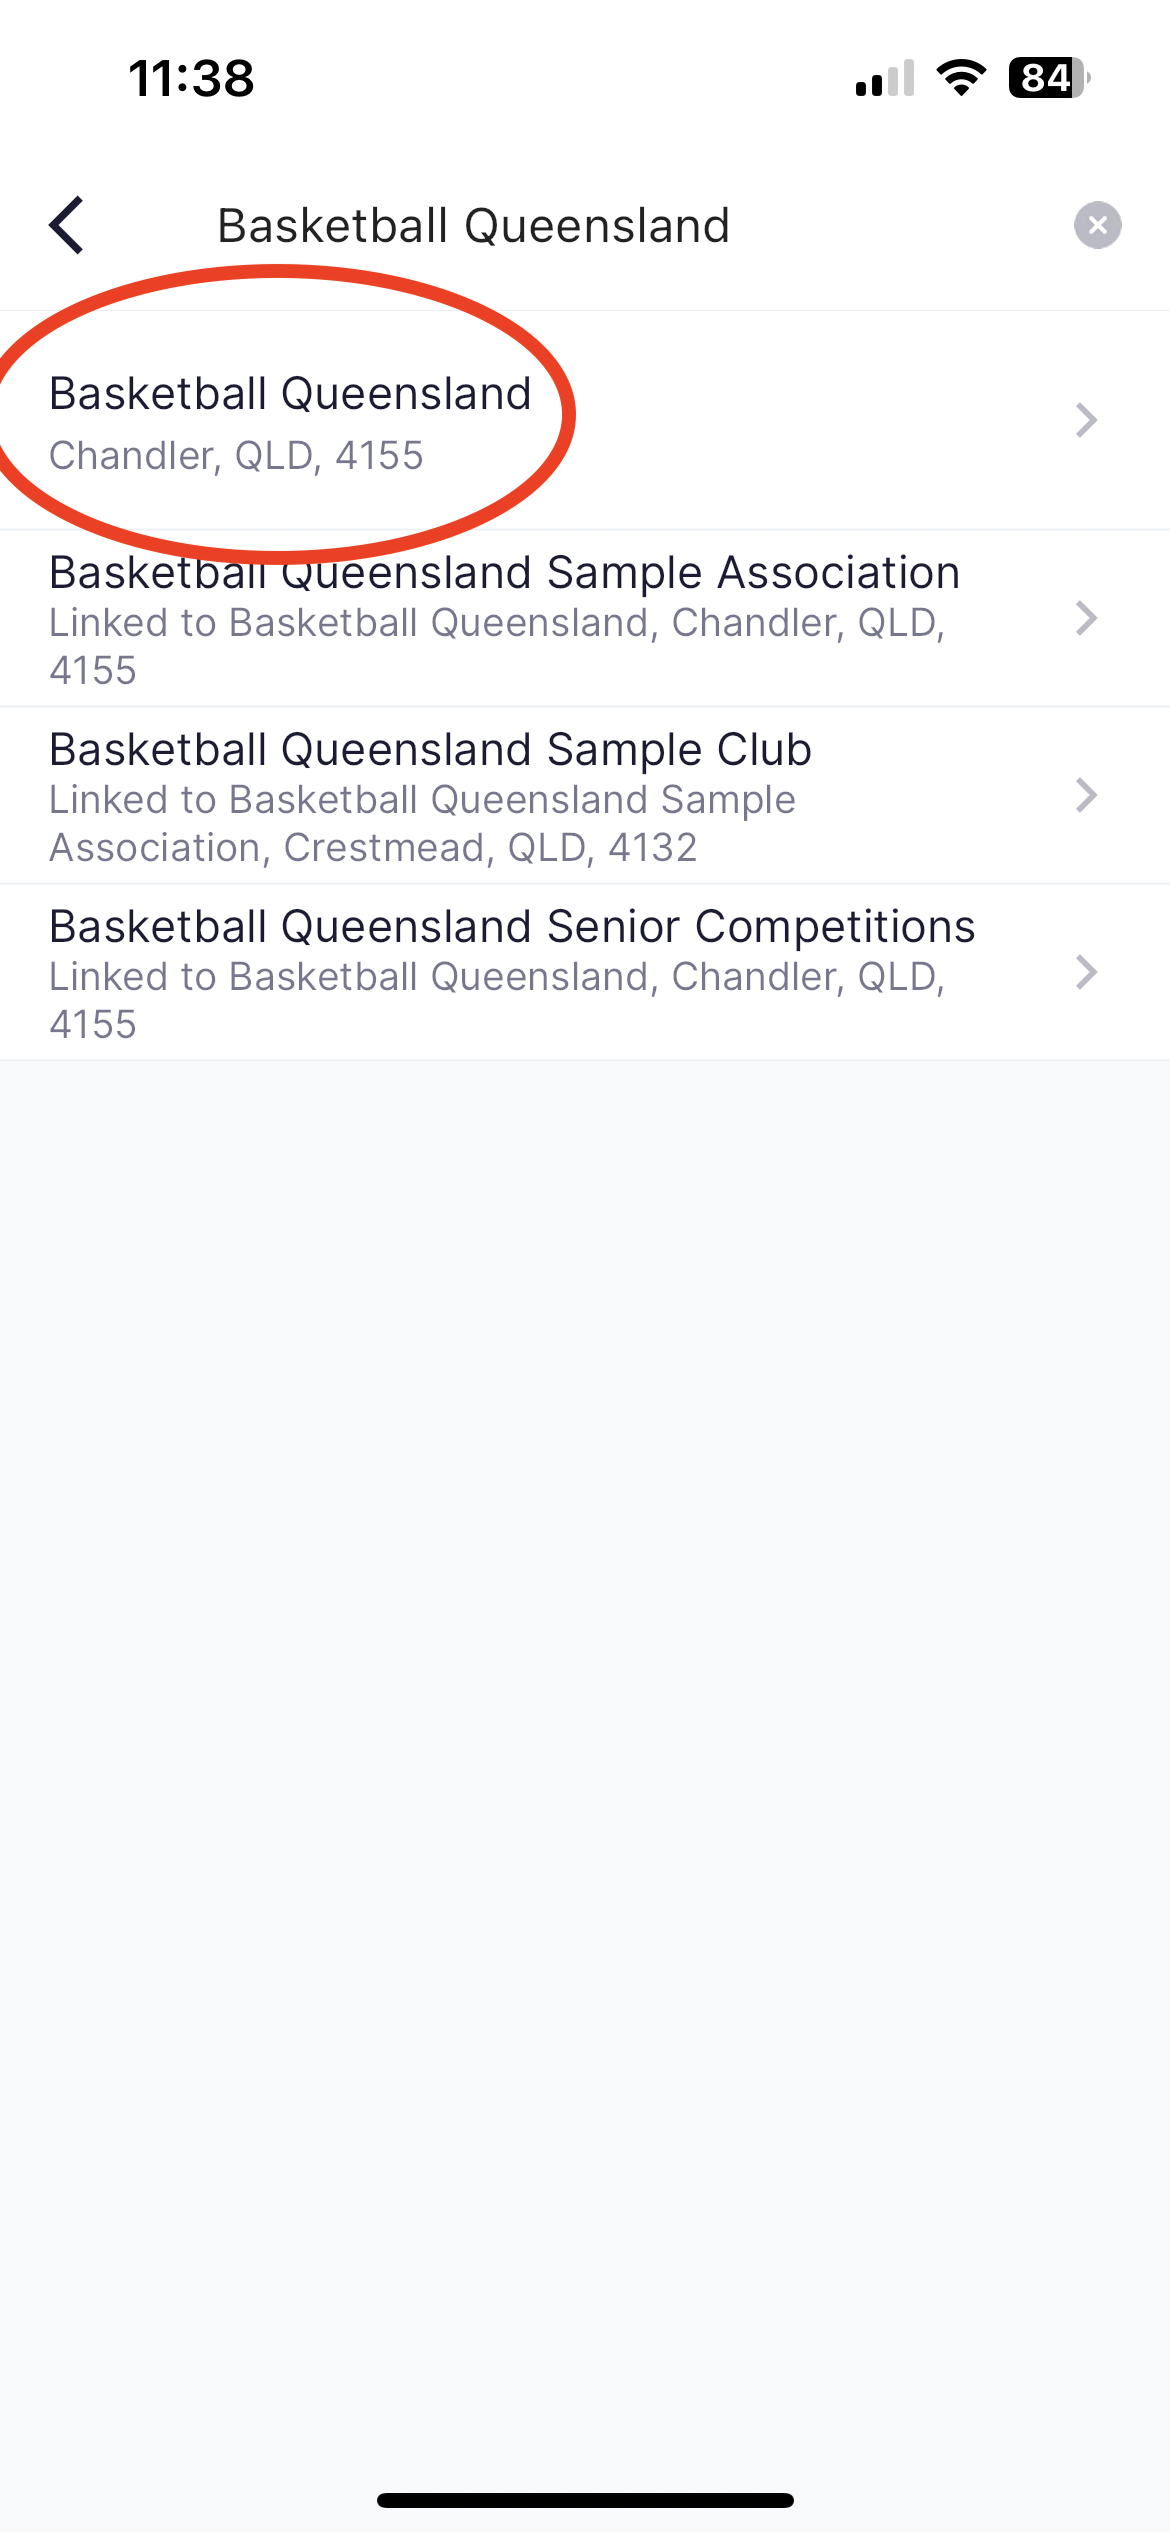1170x2532 pixels.
Task: Open the Sample Association row chevron
Action: point(1087,618)
